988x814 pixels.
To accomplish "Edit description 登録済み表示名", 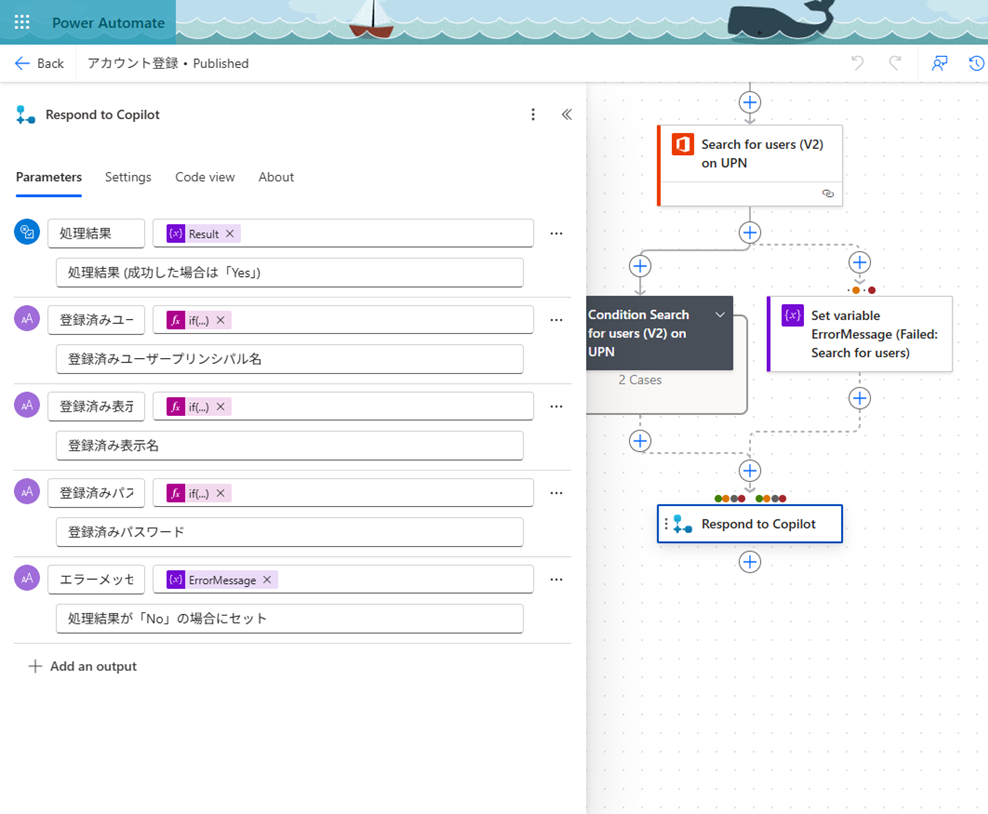I will [290, 445].
